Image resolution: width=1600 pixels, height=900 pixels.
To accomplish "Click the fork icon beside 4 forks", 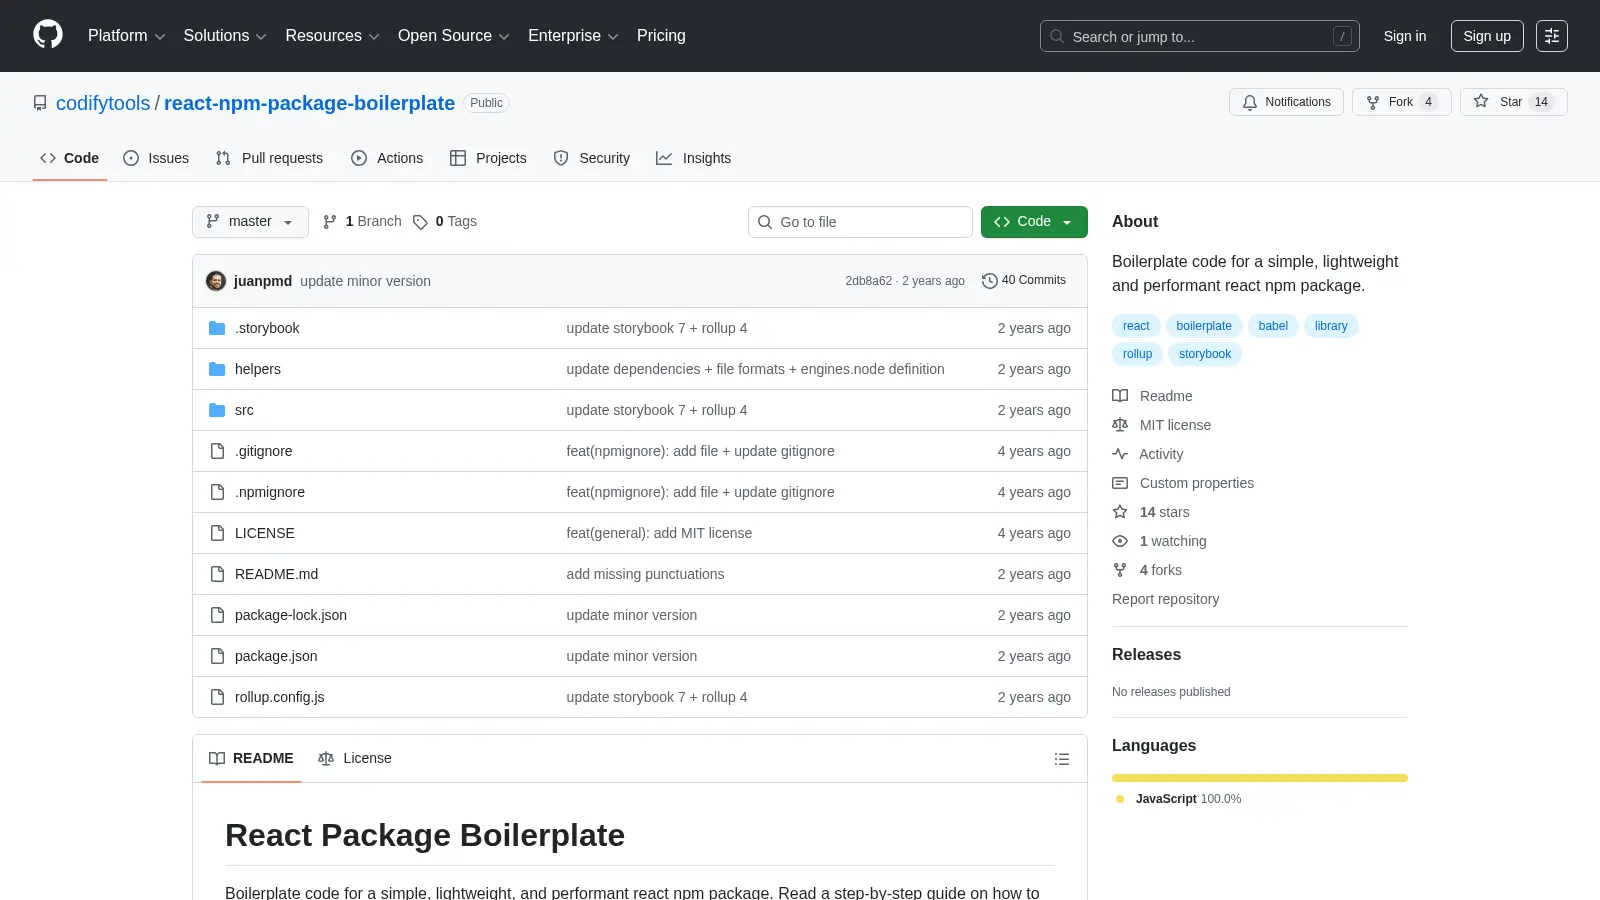I will pos(1120,570).
